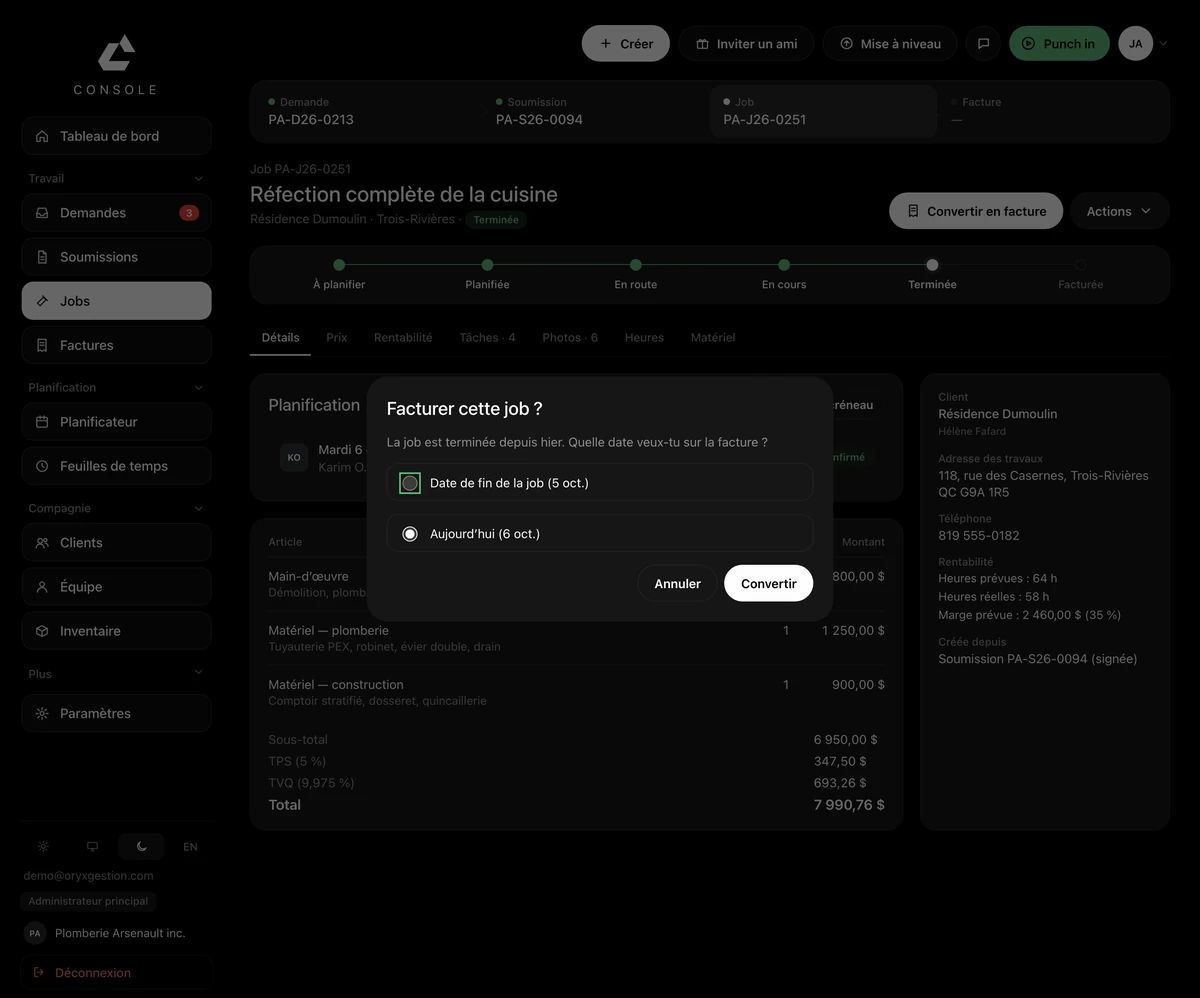Click the Feuilles de temps clock icon

click(42, 466)
